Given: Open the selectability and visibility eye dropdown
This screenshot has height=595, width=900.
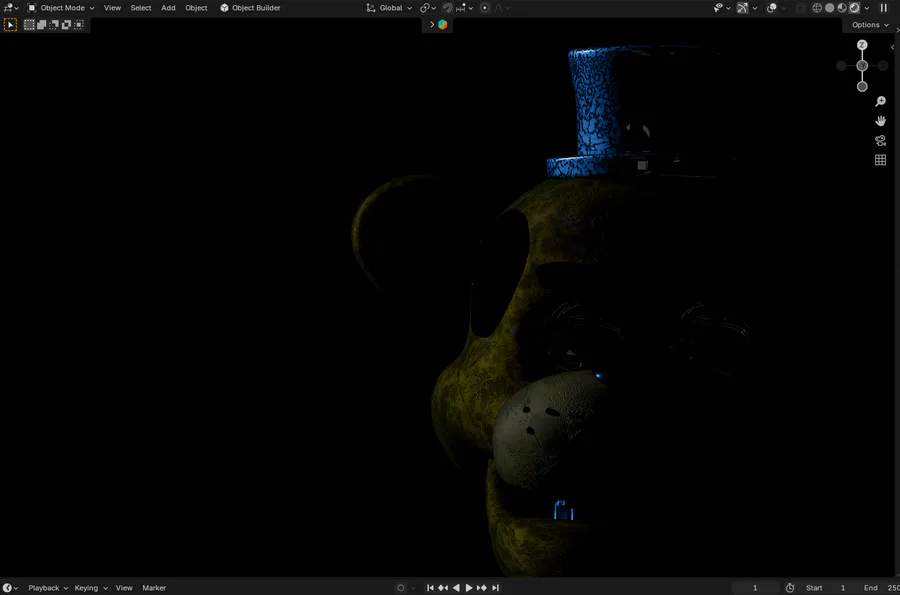Looking at the screenshot, I should tap(721, 7).
